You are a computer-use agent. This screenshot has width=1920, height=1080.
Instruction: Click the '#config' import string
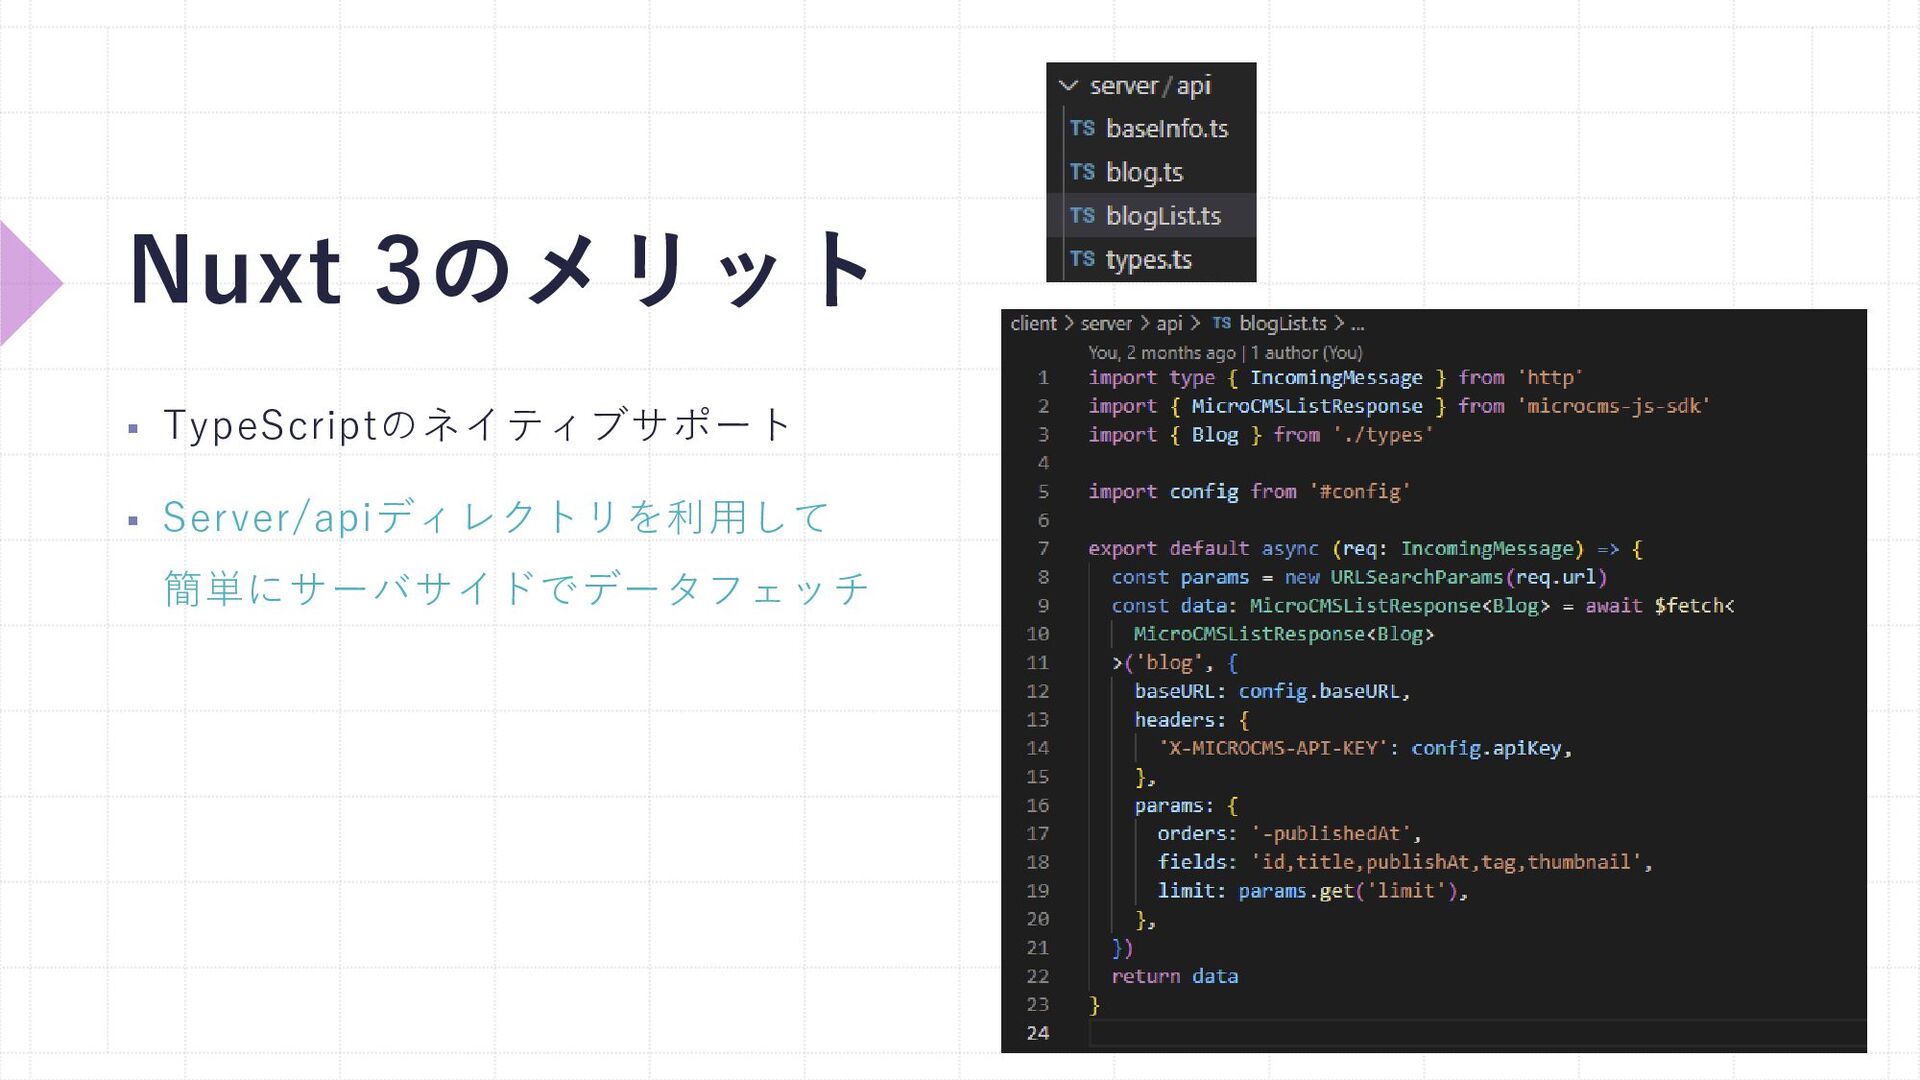[x=1360, y=492]
